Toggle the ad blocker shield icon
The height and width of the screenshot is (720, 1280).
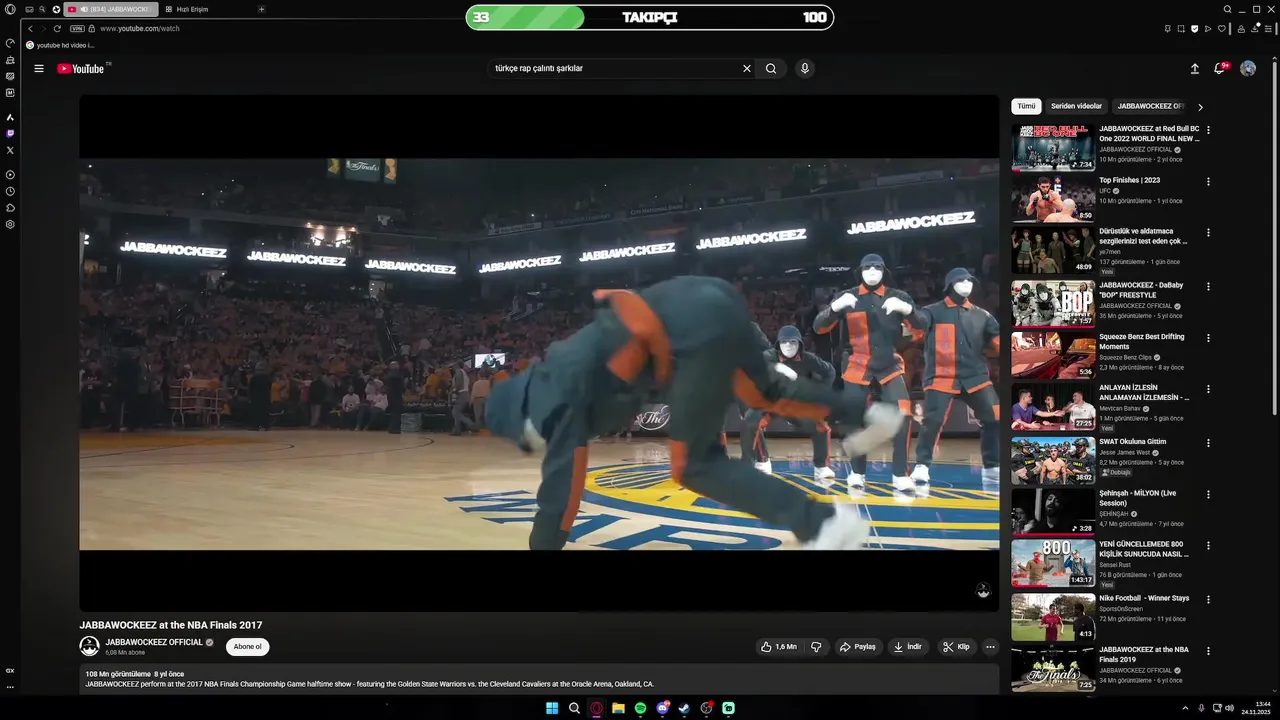tap(1194, 29)
